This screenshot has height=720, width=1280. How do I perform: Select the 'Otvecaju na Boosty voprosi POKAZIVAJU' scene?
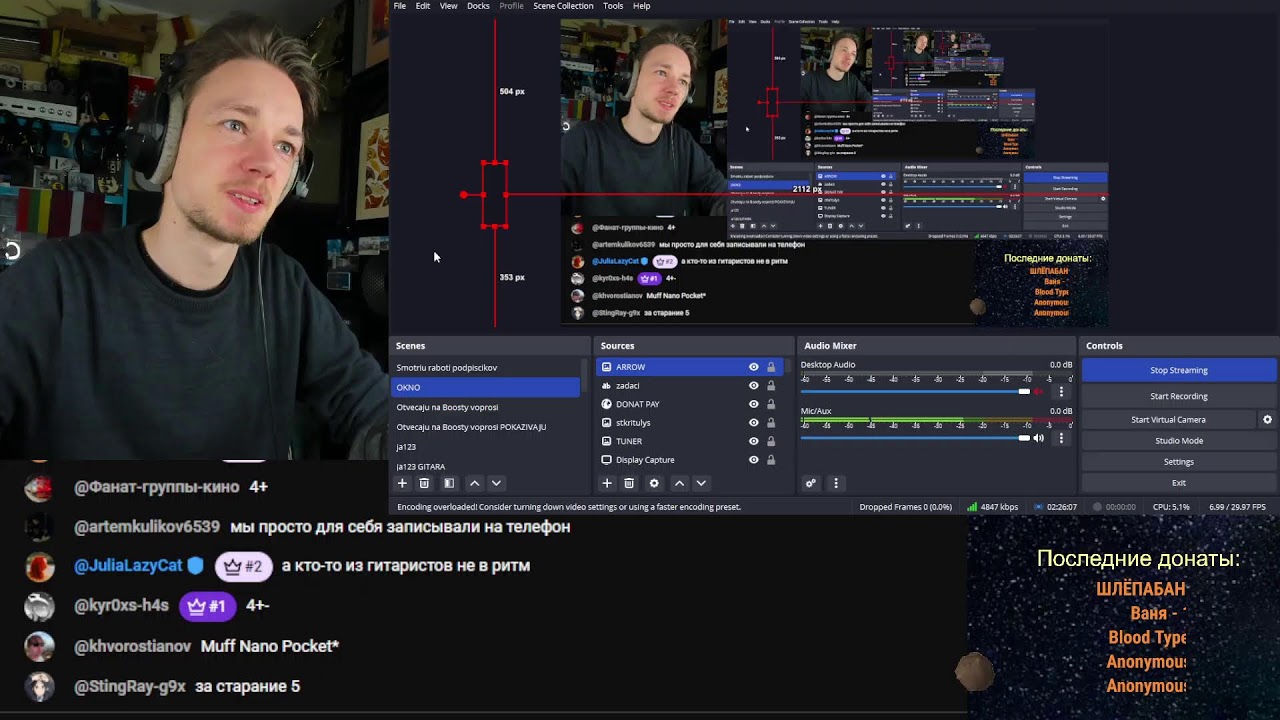pos(485,427)
